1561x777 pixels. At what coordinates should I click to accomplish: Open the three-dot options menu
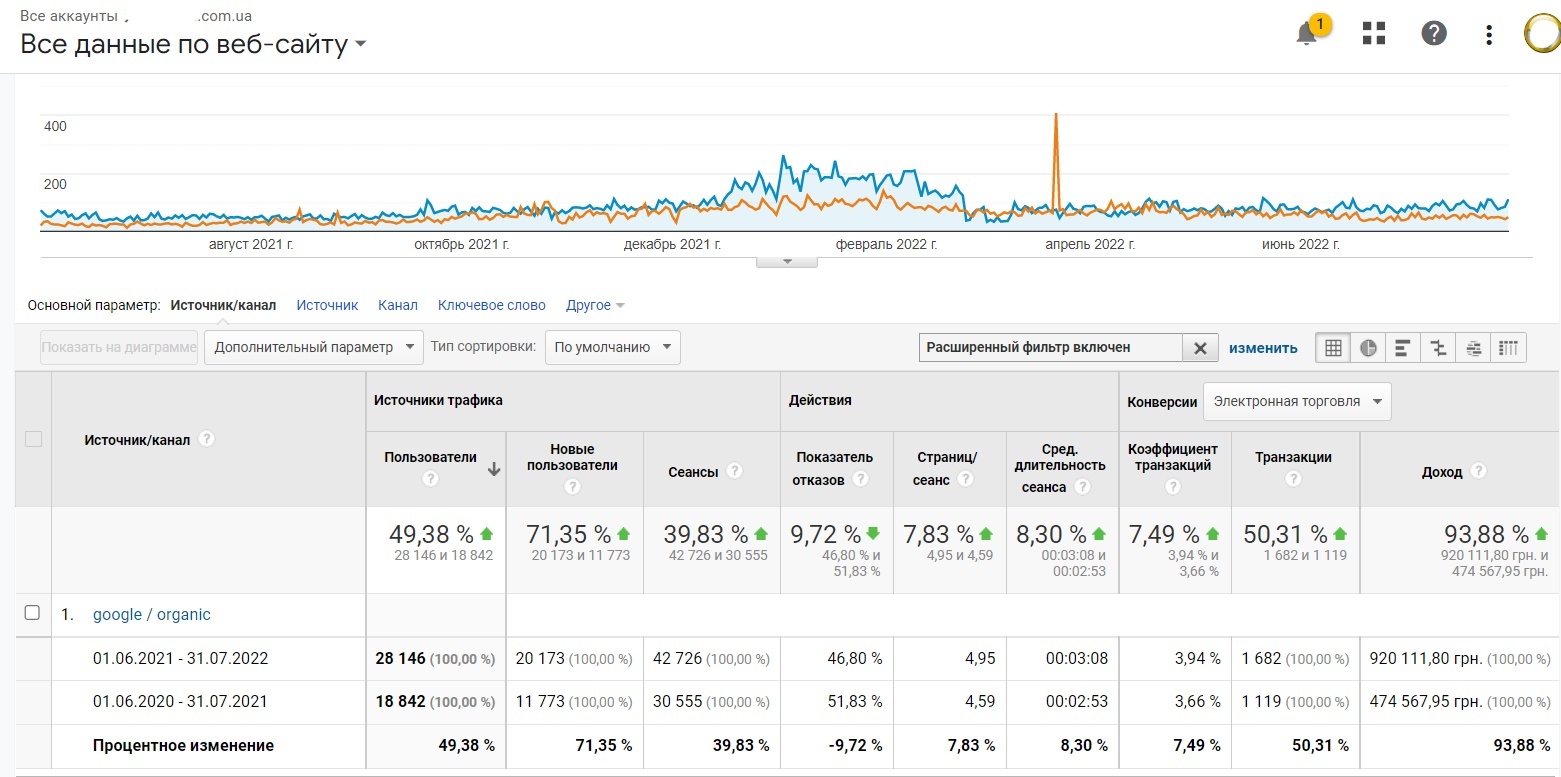[x=1489, y=35]
